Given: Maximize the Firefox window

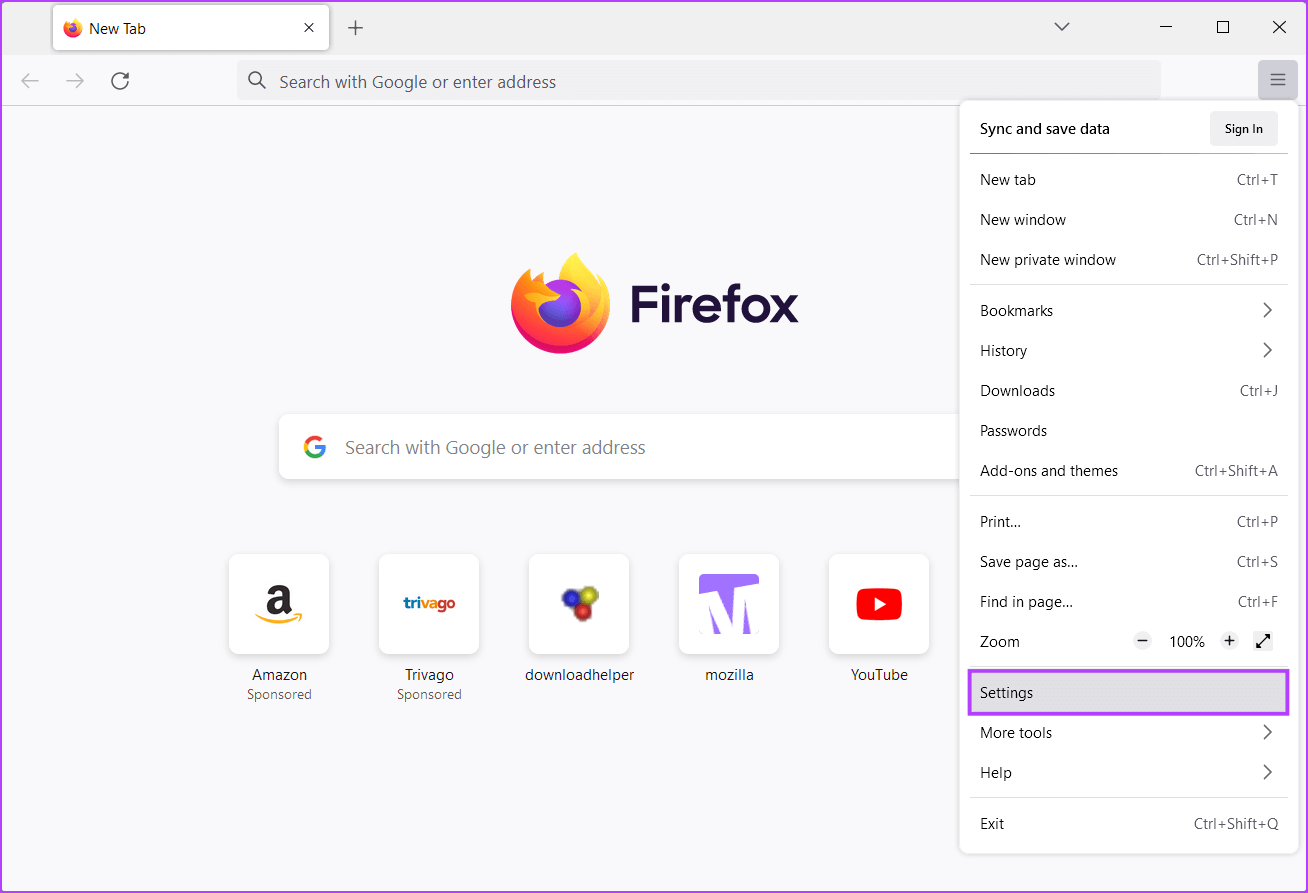Looking at the screenshot, I should tap(1223, 27).
